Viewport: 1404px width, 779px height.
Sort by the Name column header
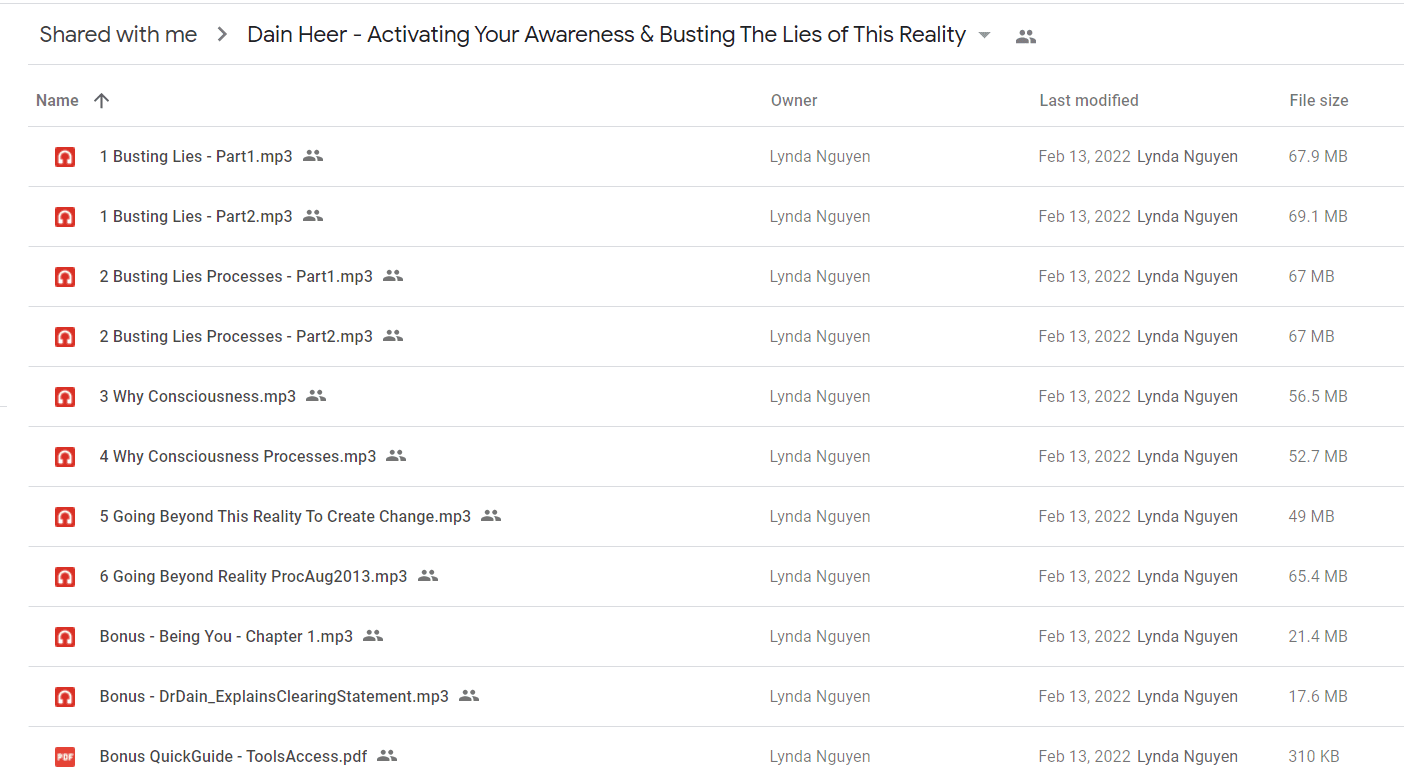(57, 100)
